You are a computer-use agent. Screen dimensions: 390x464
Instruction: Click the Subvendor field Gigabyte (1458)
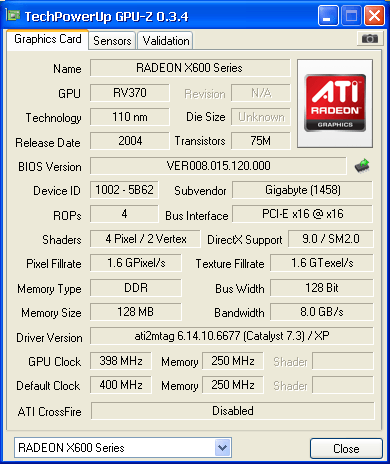[x=303, y=190]
